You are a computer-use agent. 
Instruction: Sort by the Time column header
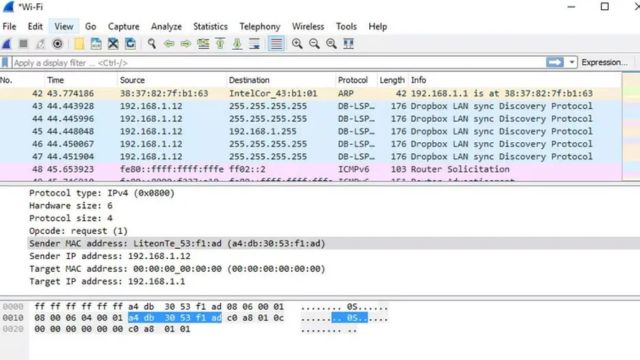coord(81,80)
